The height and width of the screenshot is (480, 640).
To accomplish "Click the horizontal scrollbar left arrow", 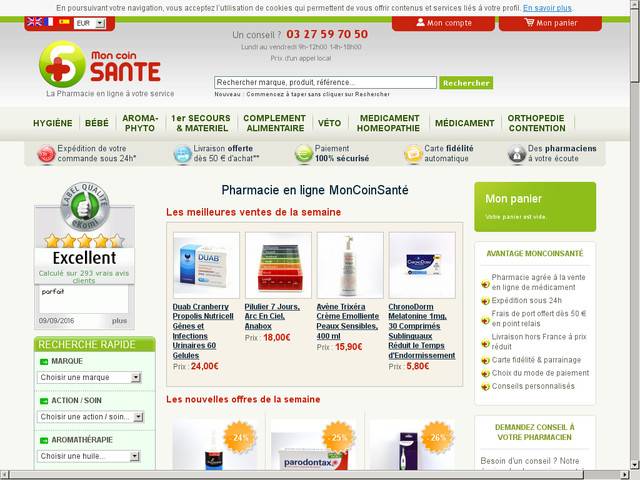I will point(5,475).
